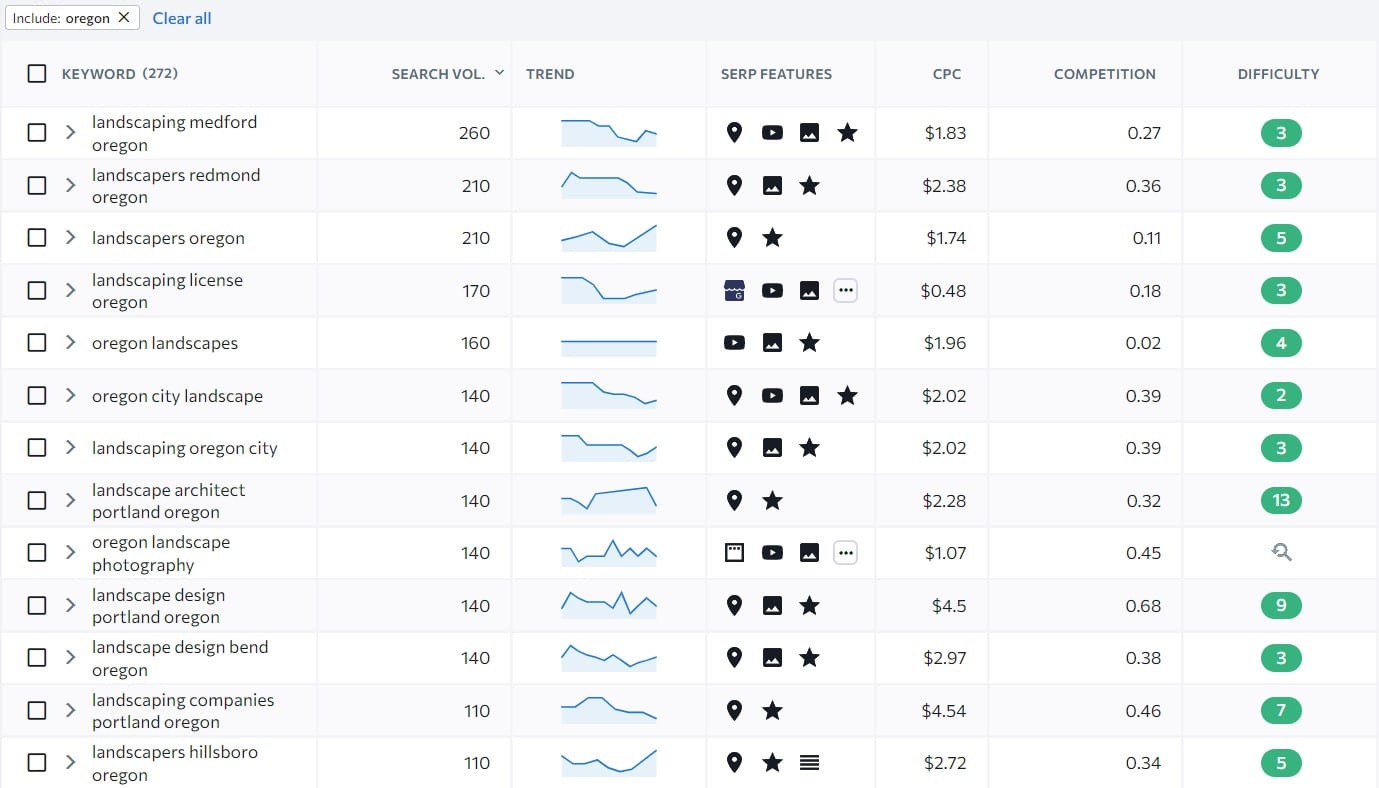Click image icon for landscape design portland oregon
Viewport: 1379px width, 788px height.
[772, 606]
